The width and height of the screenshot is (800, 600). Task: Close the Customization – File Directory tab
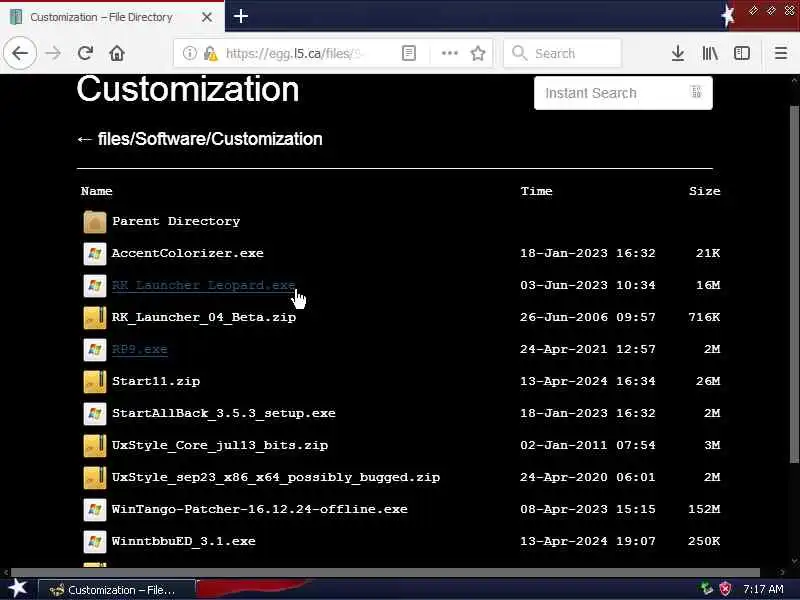click(x=207, y=17)
